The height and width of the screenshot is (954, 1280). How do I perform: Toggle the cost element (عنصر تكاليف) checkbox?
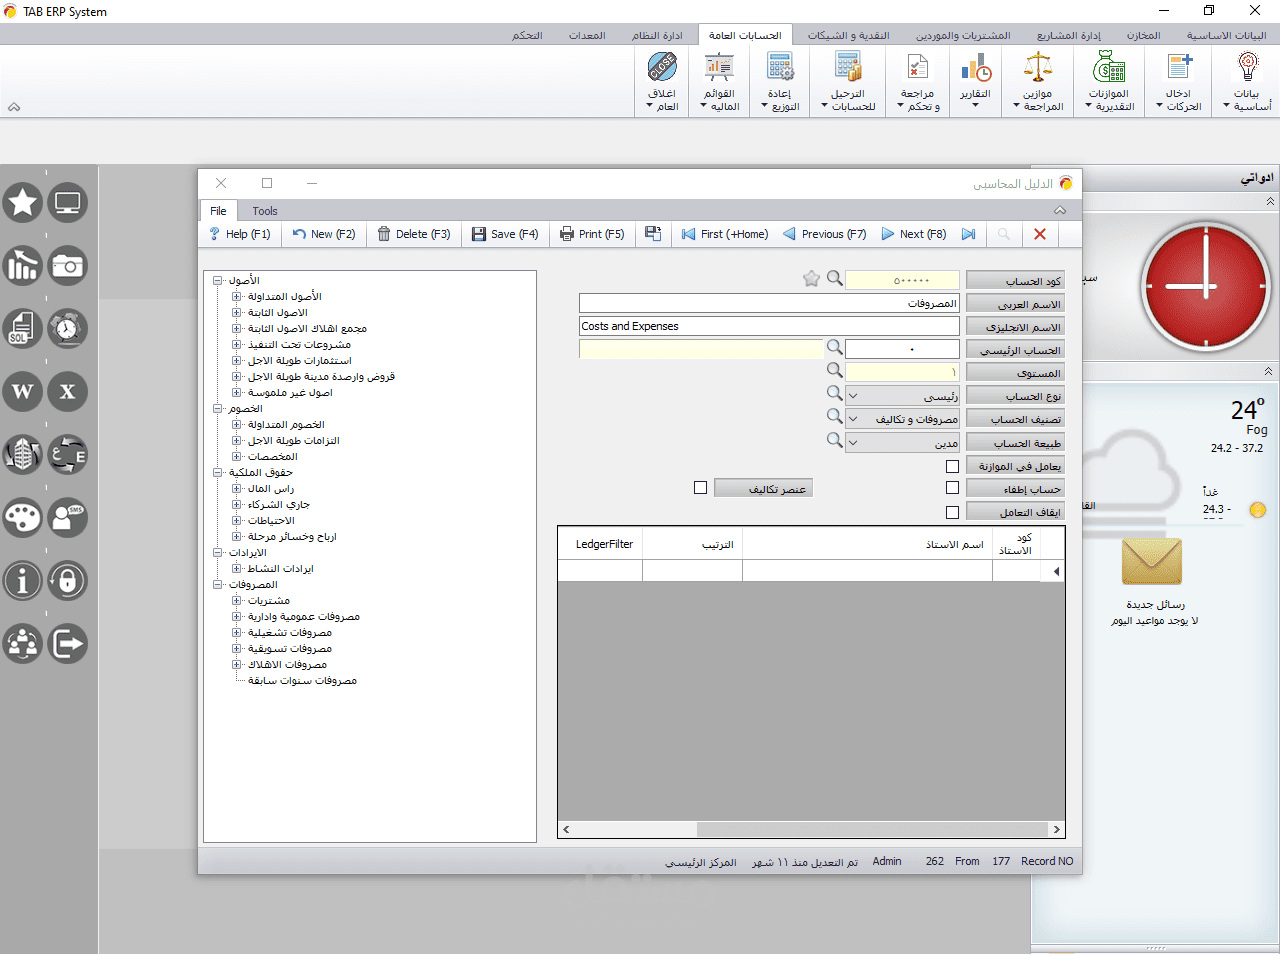pyautogui.click(x=700, y=488)
